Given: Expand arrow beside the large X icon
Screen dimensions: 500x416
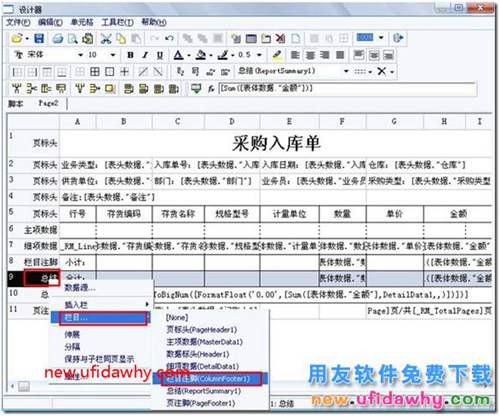Looking at the screenshot, I should pos(392,72).
